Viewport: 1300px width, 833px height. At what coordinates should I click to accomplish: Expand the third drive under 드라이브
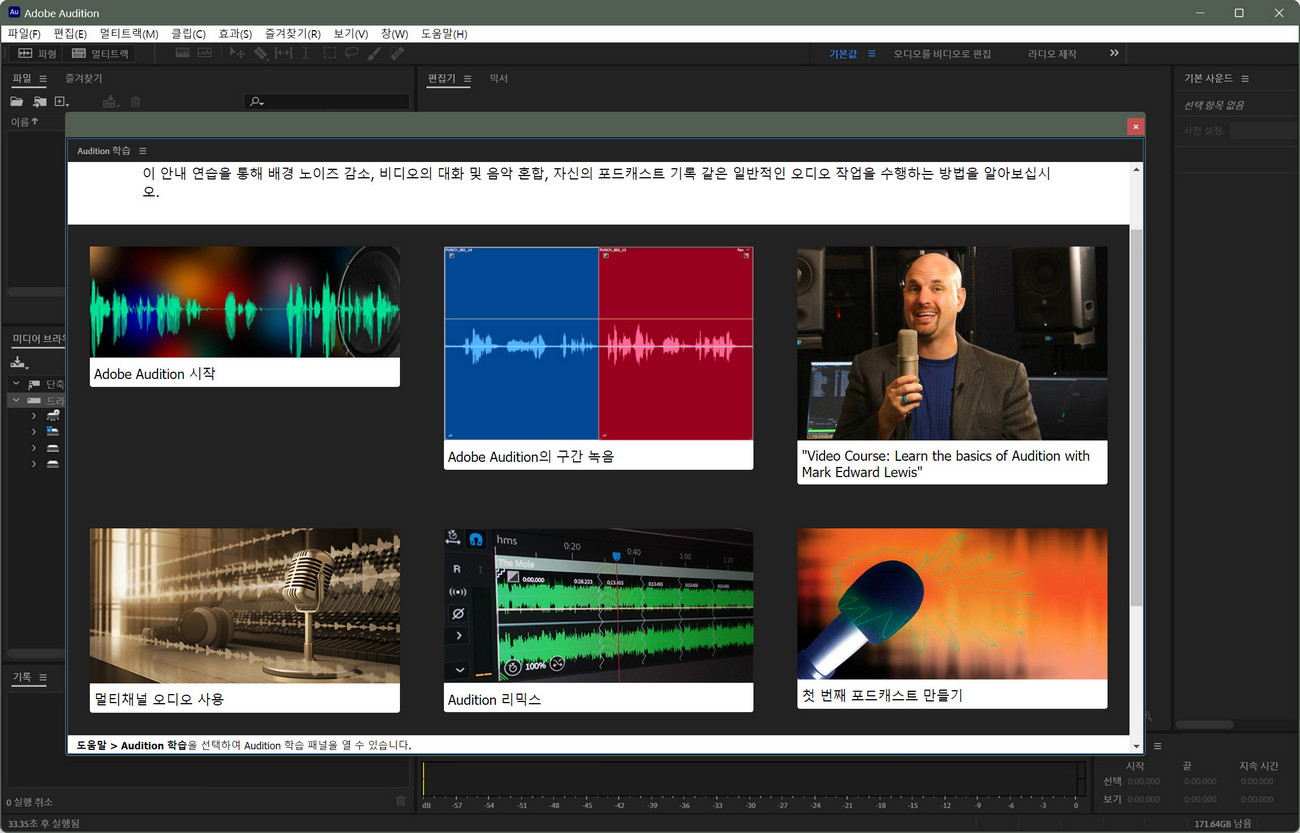coord(33,448)
